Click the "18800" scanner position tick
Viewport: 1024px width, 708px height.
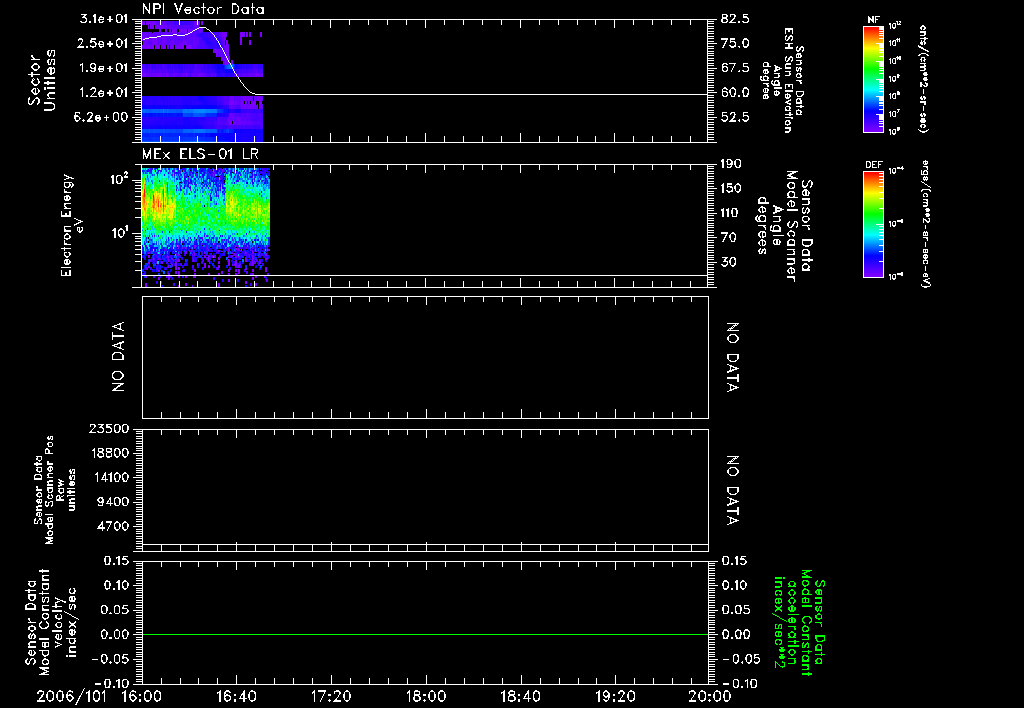(112, 453)
